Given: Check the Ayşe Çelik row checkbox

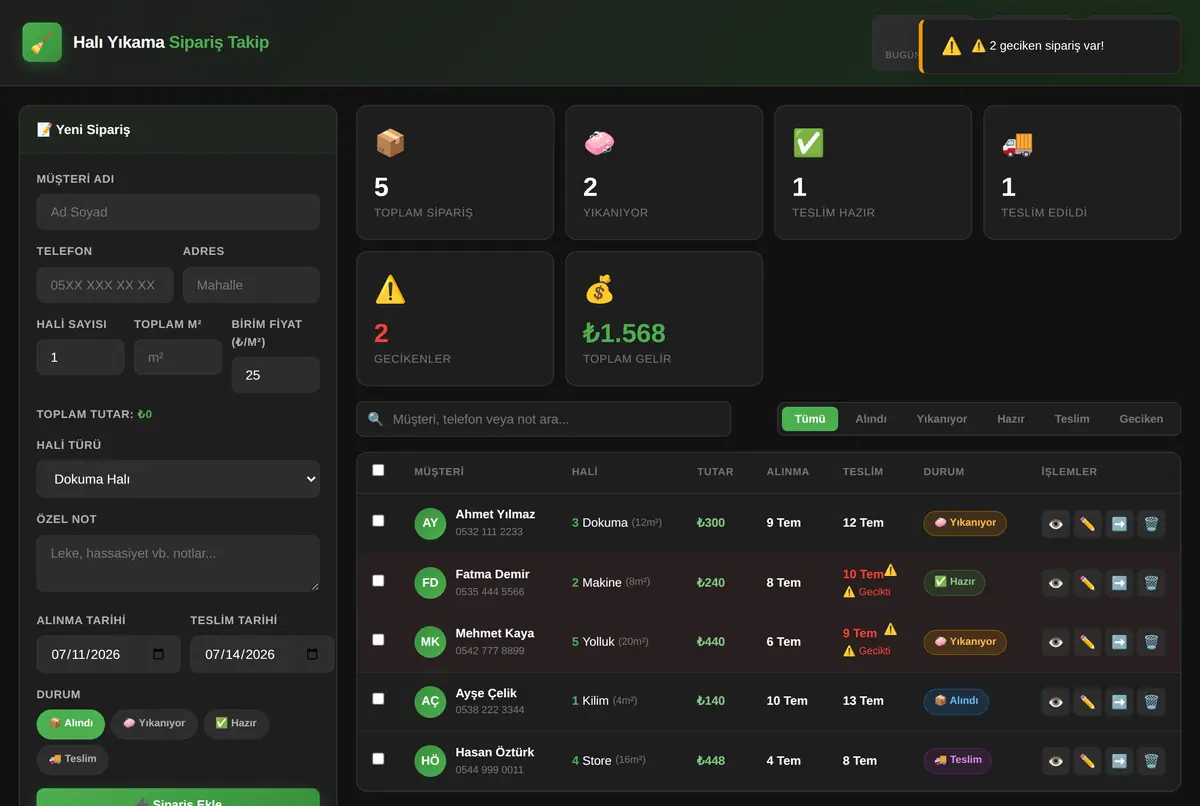Looking at the screenshot, I should (378, 699).
